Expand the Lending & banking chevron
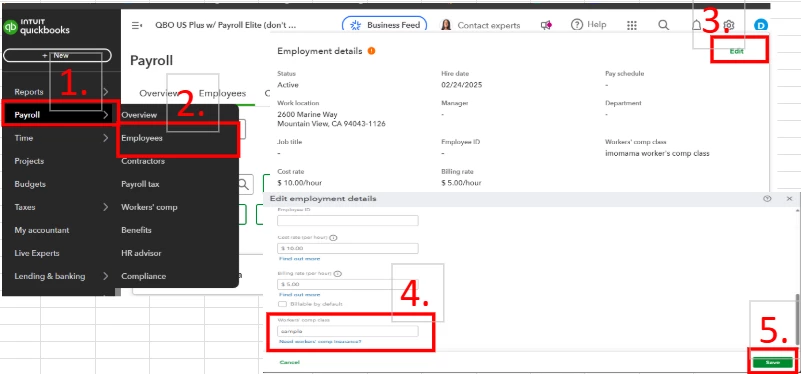The height and width of the screenshot is (374, 801). (x=105, y=276)
